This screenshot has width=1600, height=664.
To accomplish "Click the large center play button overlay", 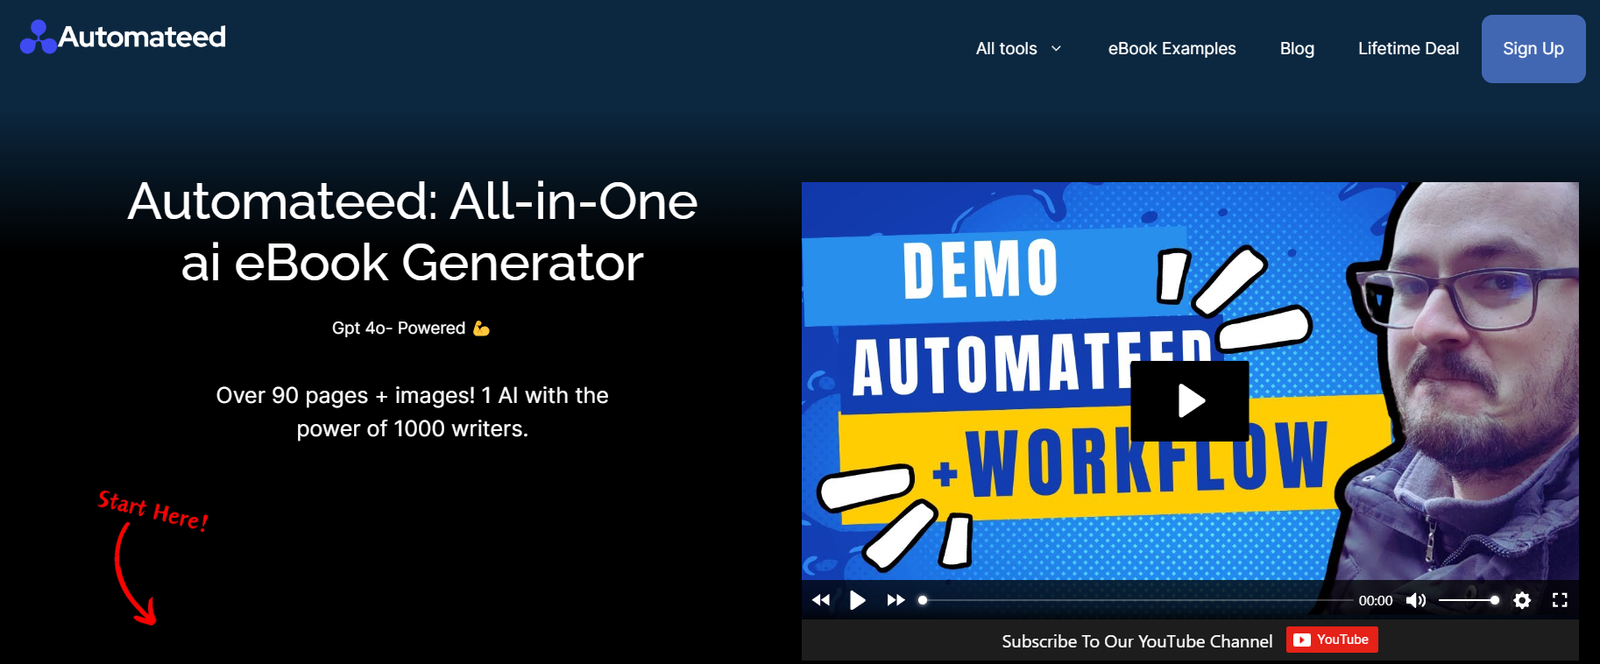I will (x=1190, y=401).
